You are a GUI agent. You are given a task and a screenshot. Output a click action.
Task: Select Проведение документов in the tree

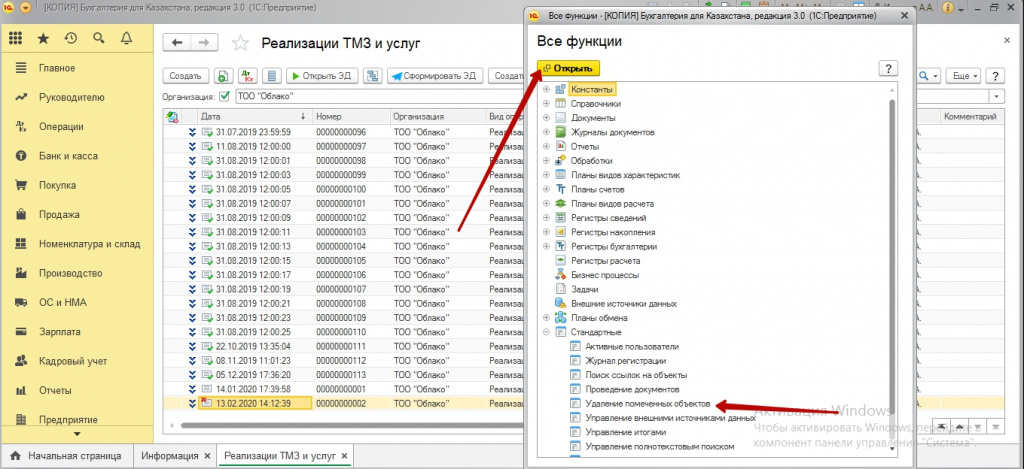(x=633, y=389)
